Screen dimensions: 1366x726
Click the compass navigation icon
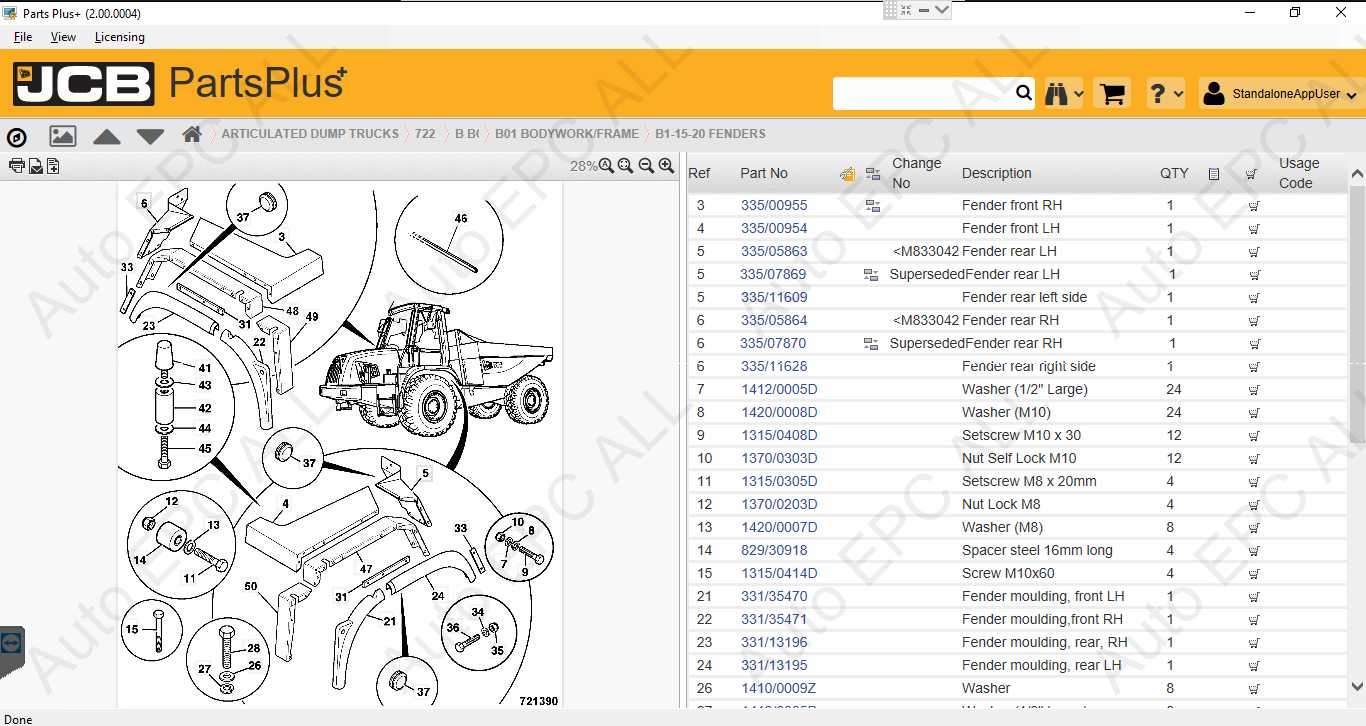click(x=17, y=137)
